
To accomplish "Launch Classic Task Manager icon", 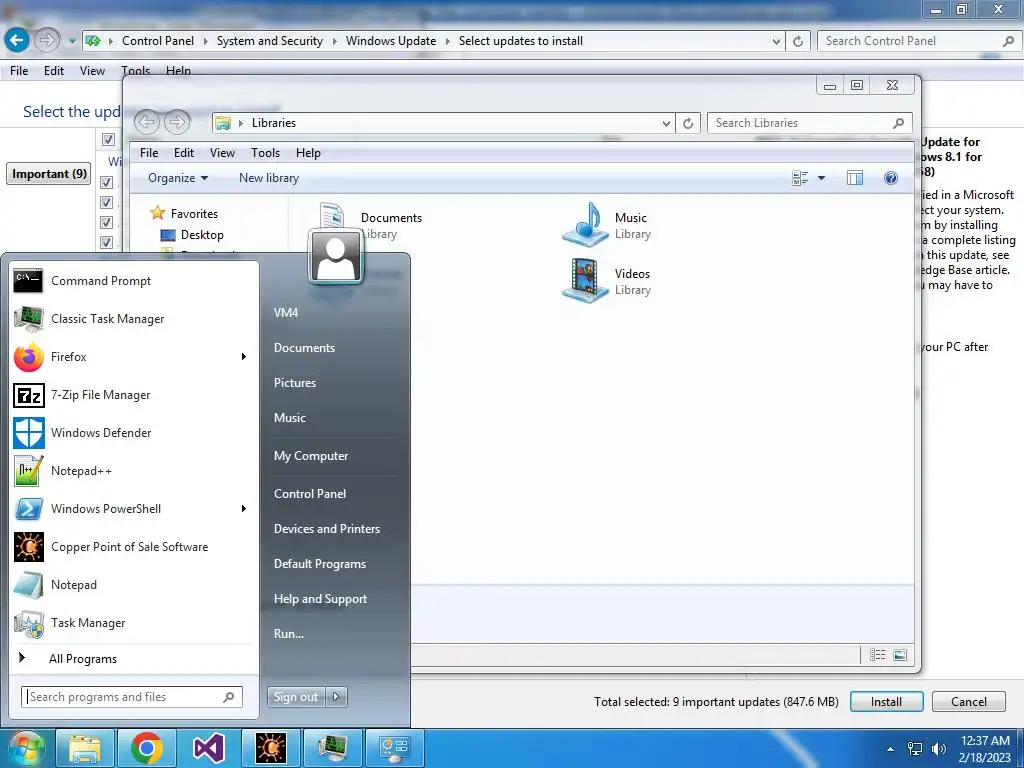I will coord(29,319).
